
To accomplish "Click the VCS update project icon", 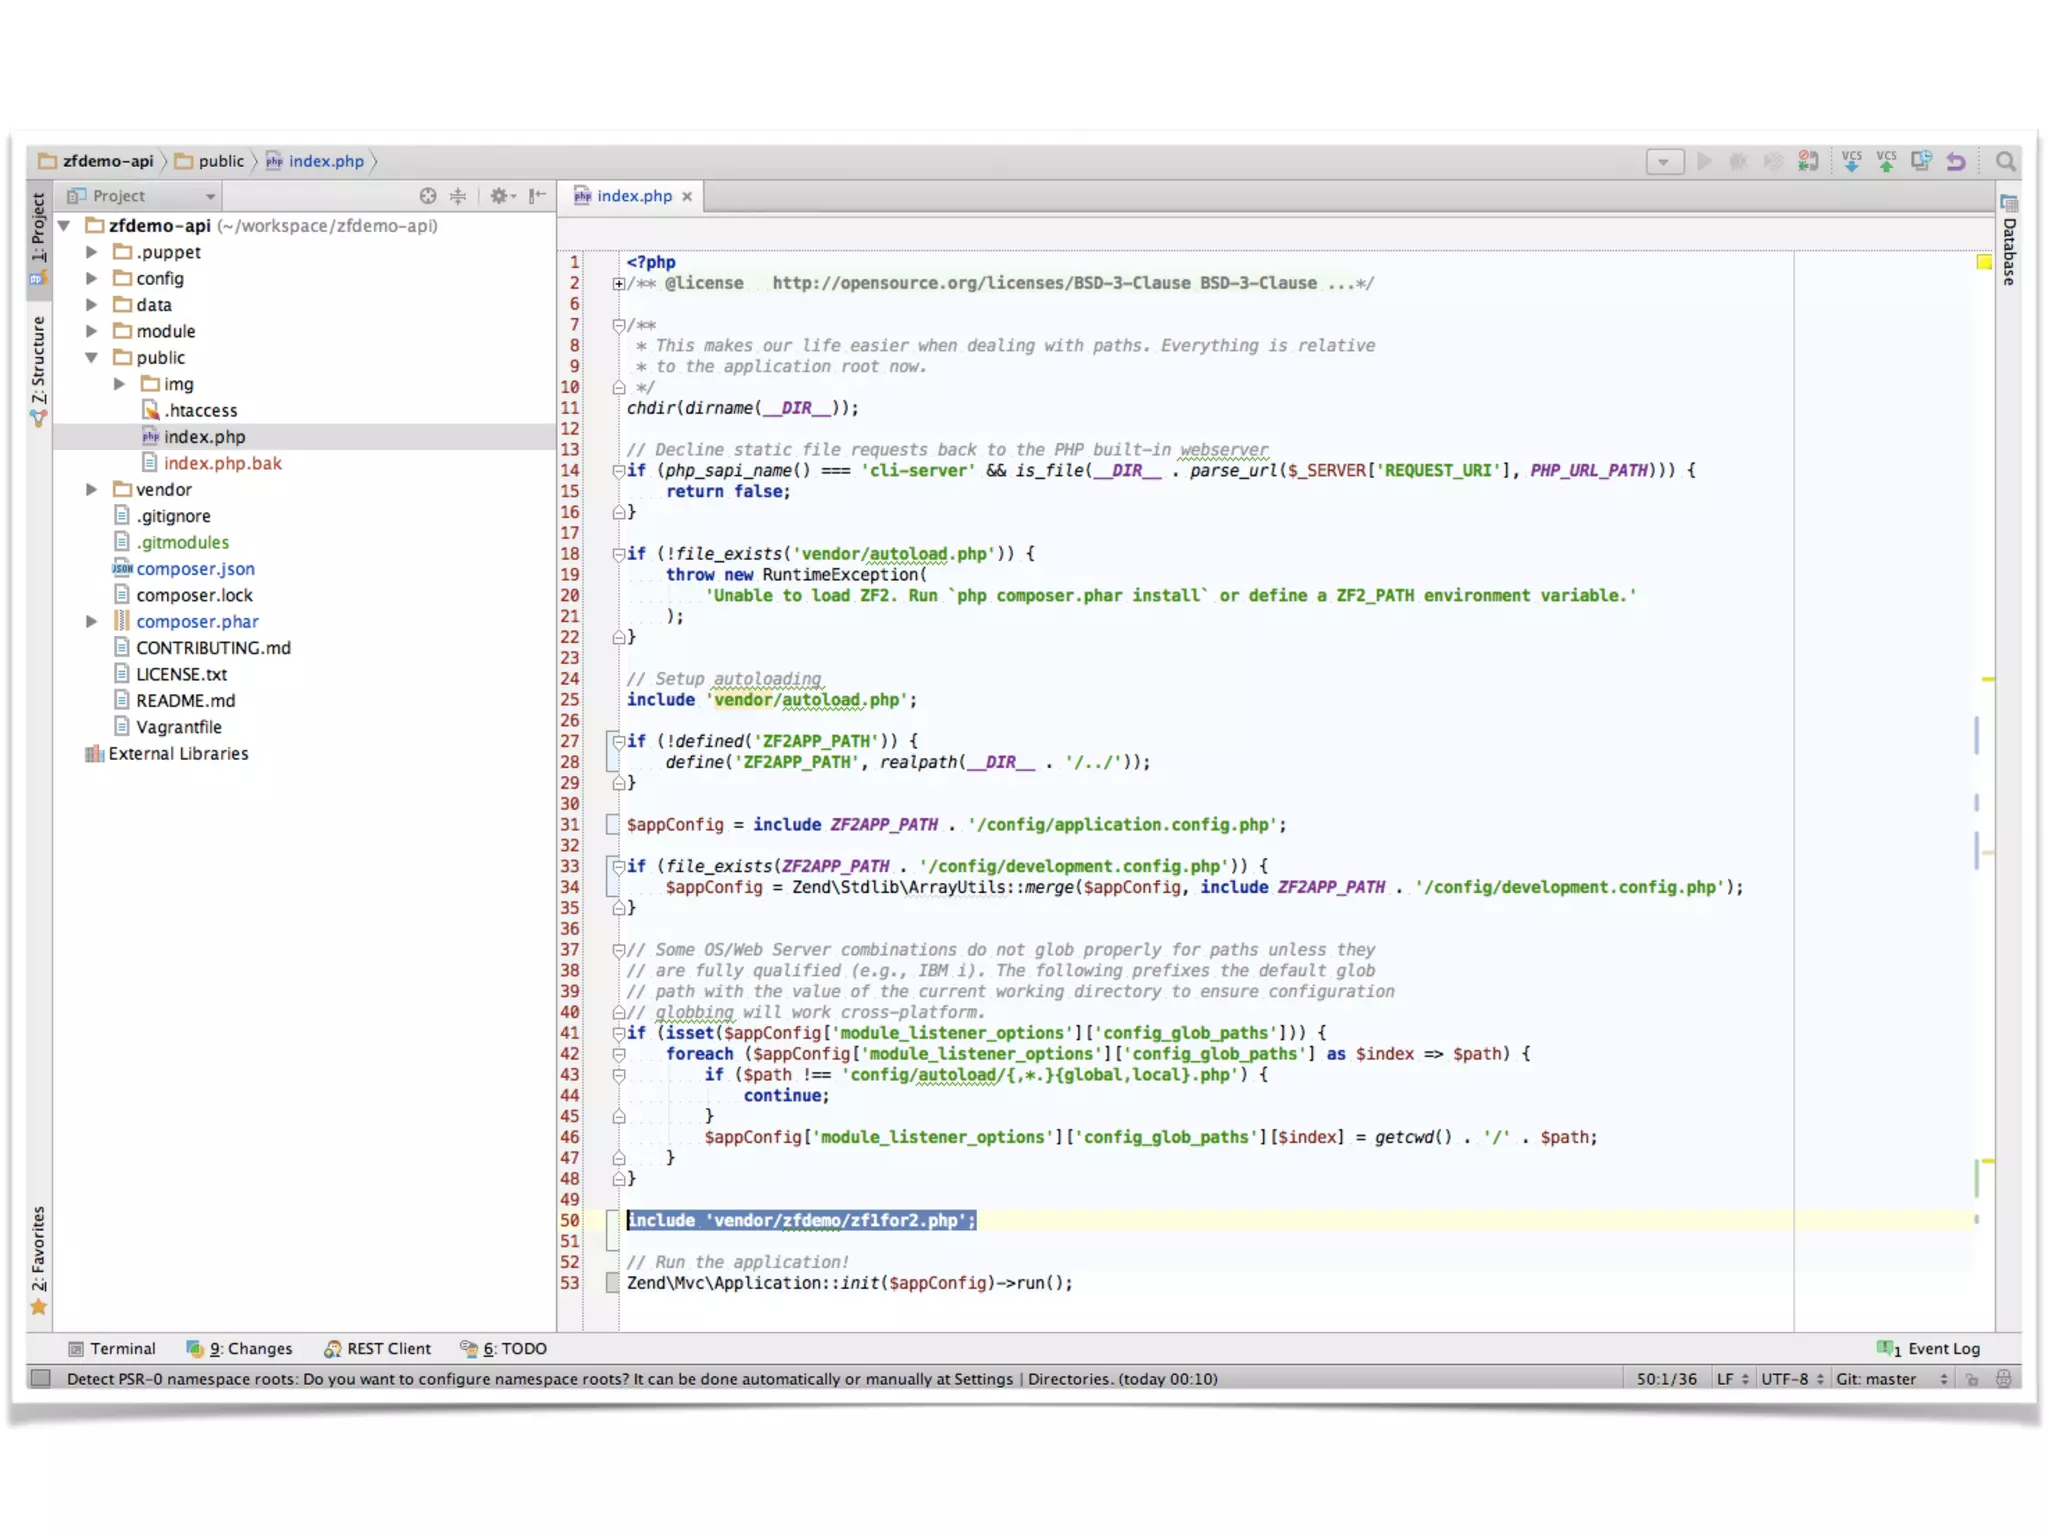I will point(1851,161).
